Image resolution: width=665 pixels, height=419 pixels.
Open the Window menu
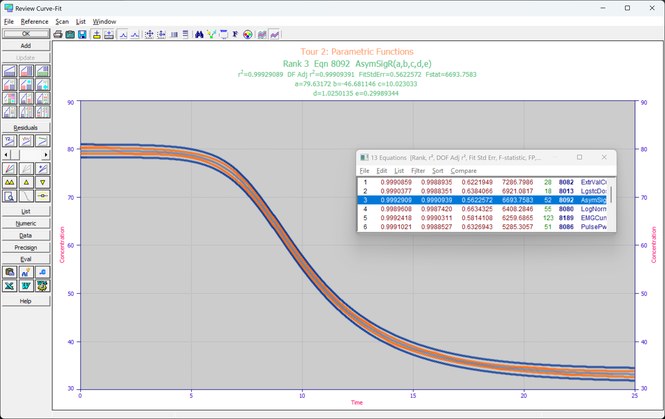coord(104,22)
